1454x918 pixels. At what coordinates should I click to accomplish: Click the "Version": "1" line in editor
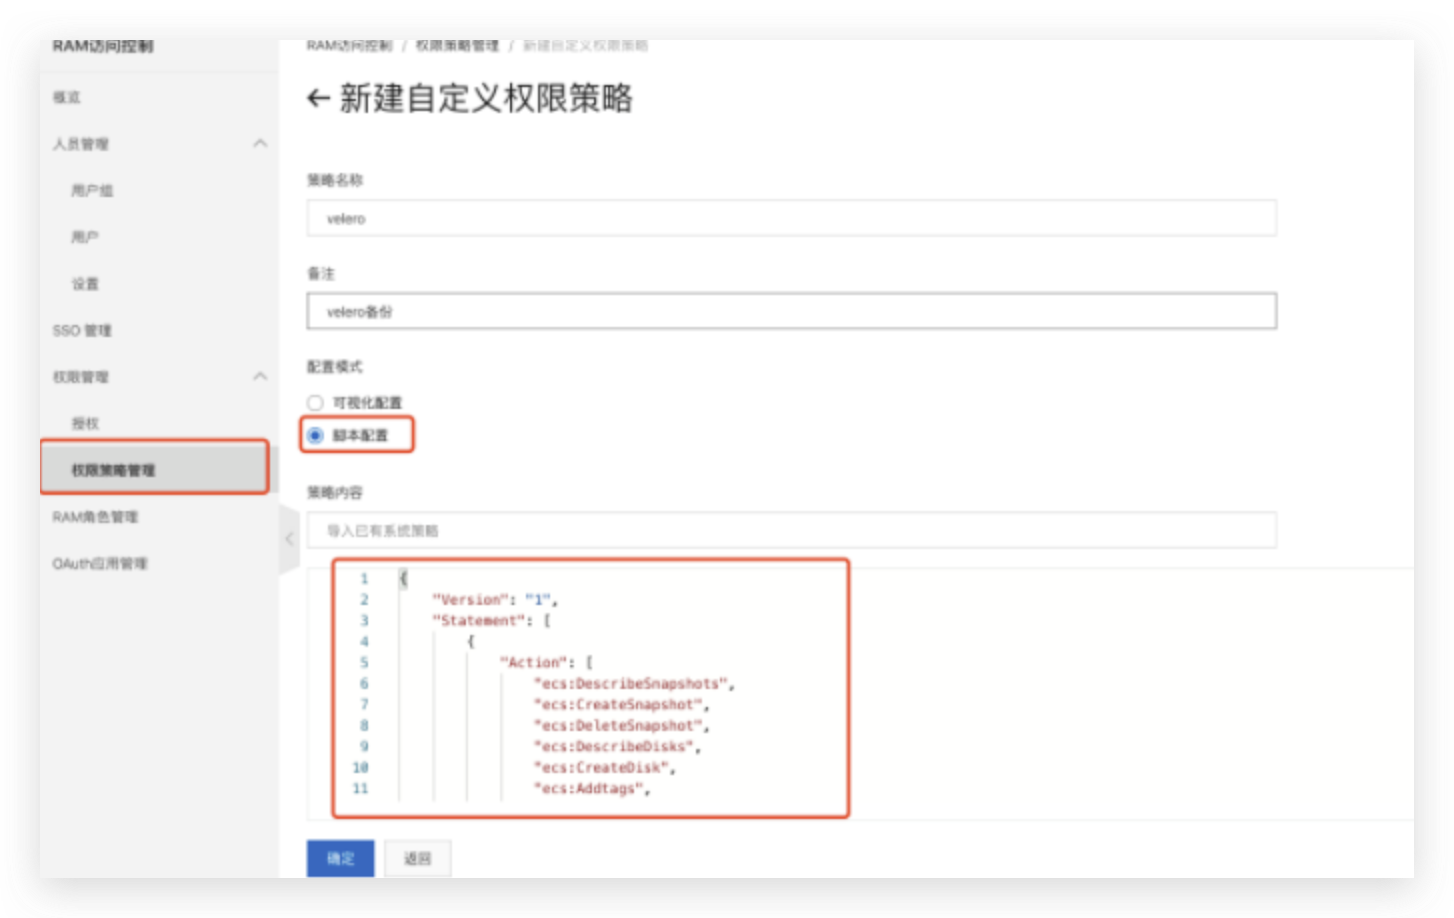(494, 600)
